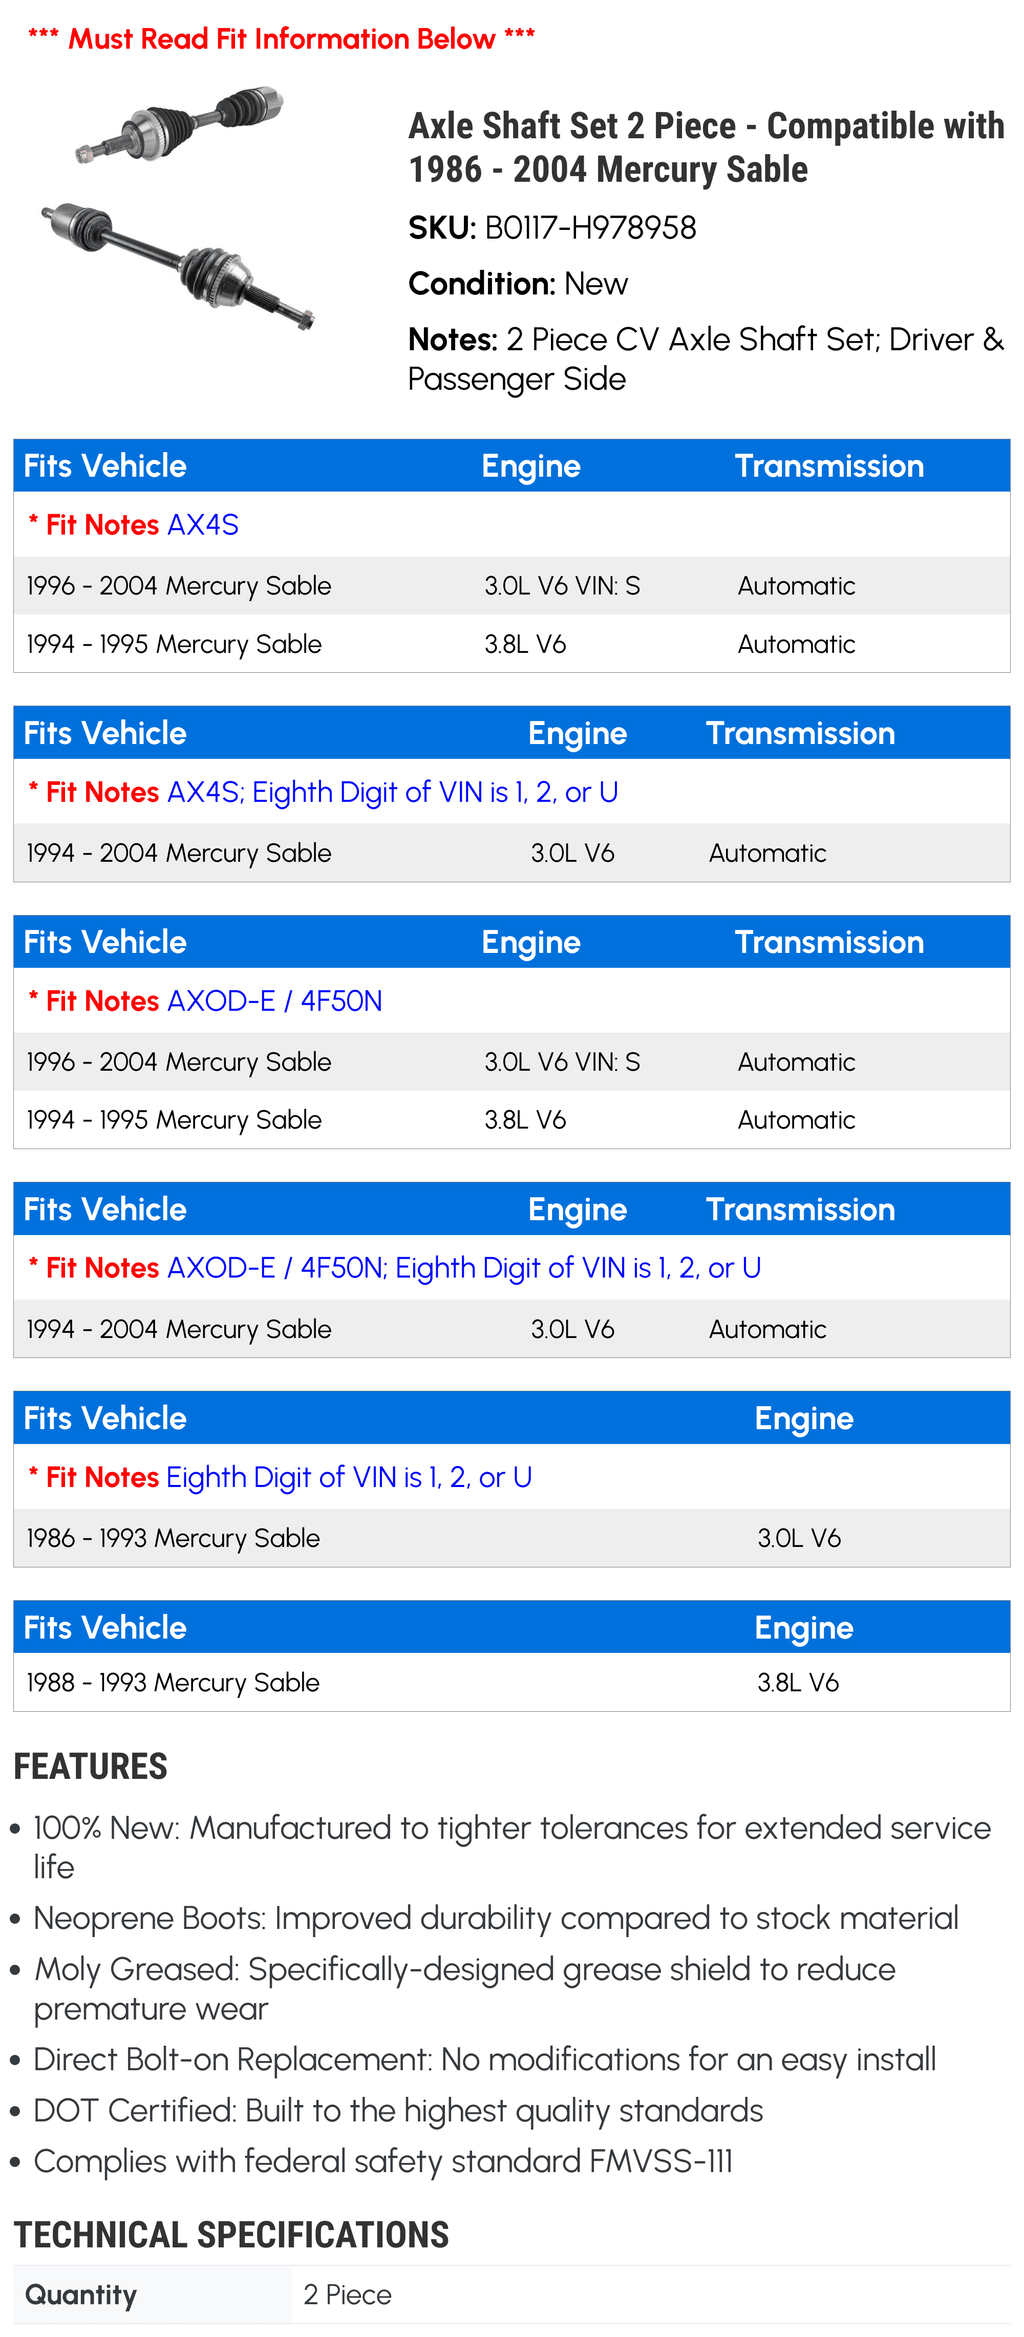Click the first Fits Vehicle table header
Viewport: 1024px width, 2337px height.
511,466
